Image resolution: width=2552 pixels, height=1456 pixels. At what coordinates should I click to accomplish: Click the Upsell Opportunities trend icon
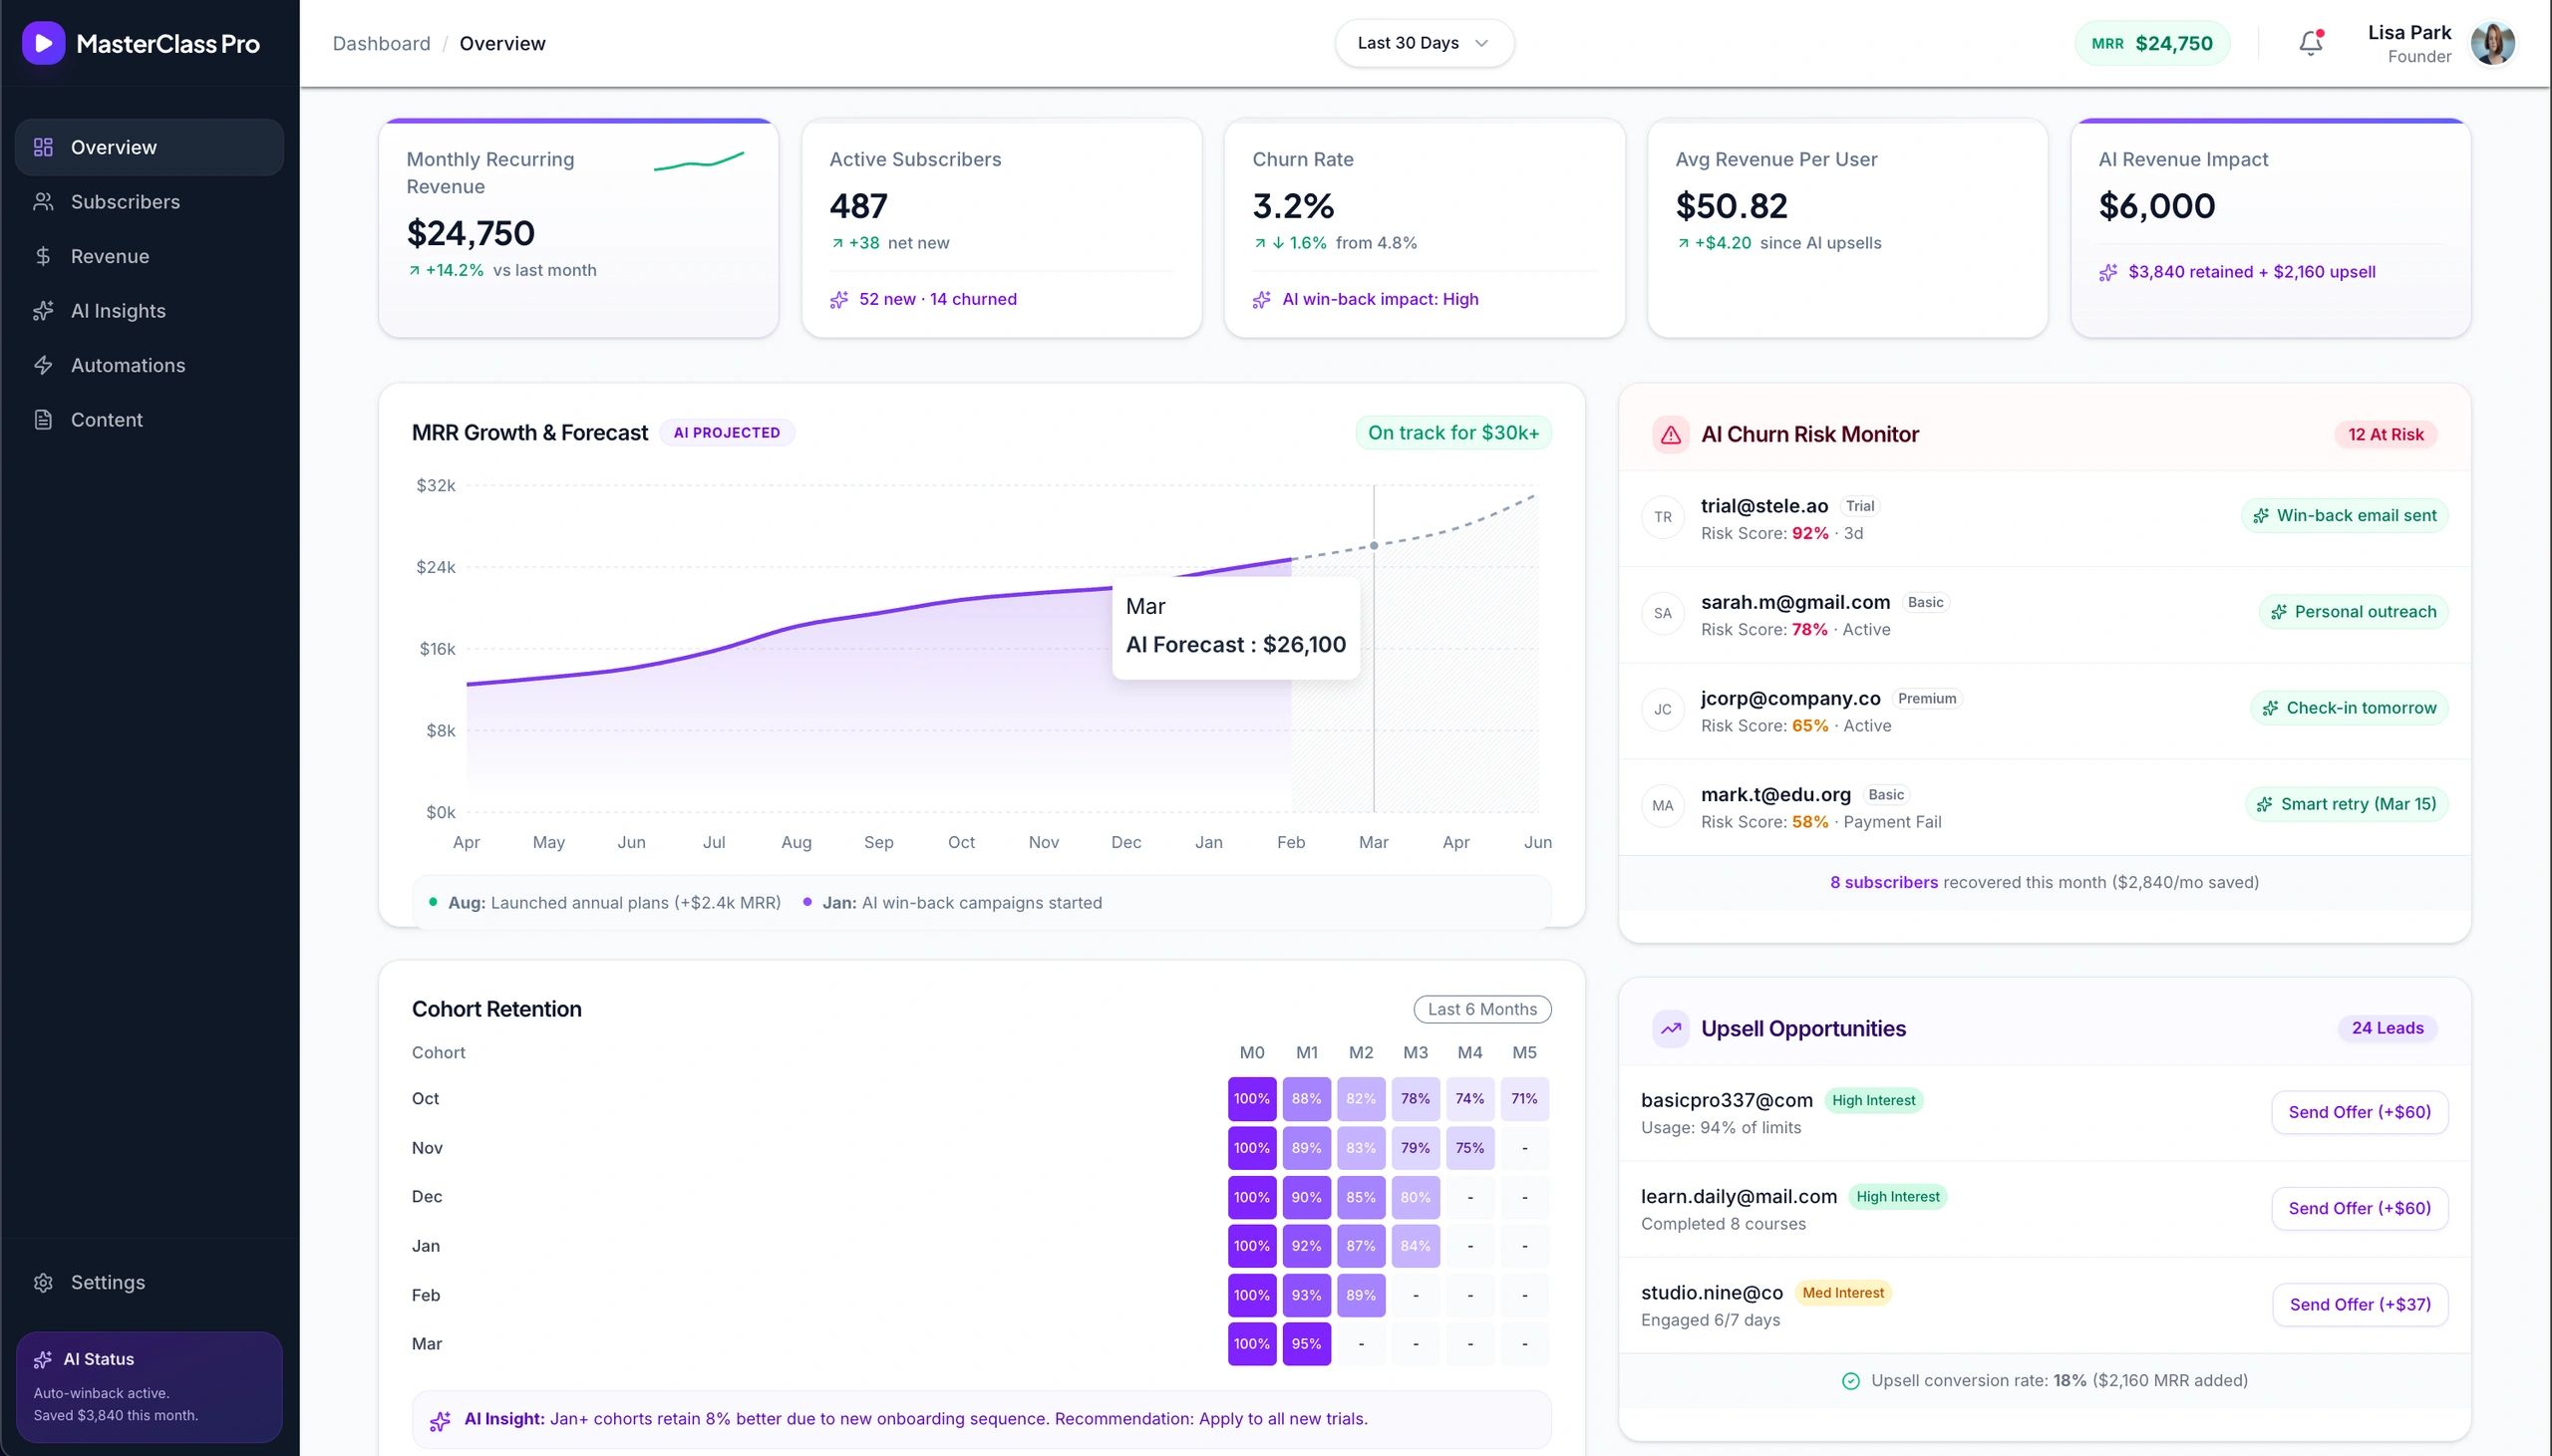pyautogui.click(x=1671, y=1027)
